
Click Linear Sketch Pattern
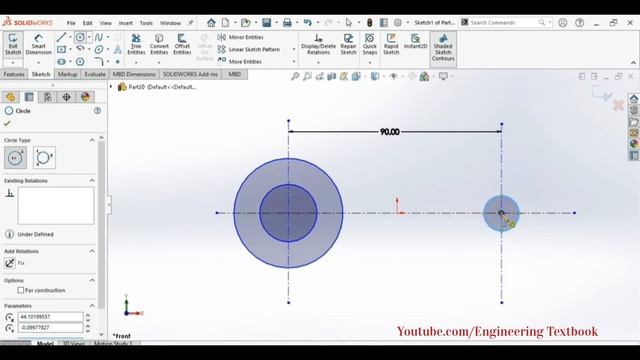249,49
